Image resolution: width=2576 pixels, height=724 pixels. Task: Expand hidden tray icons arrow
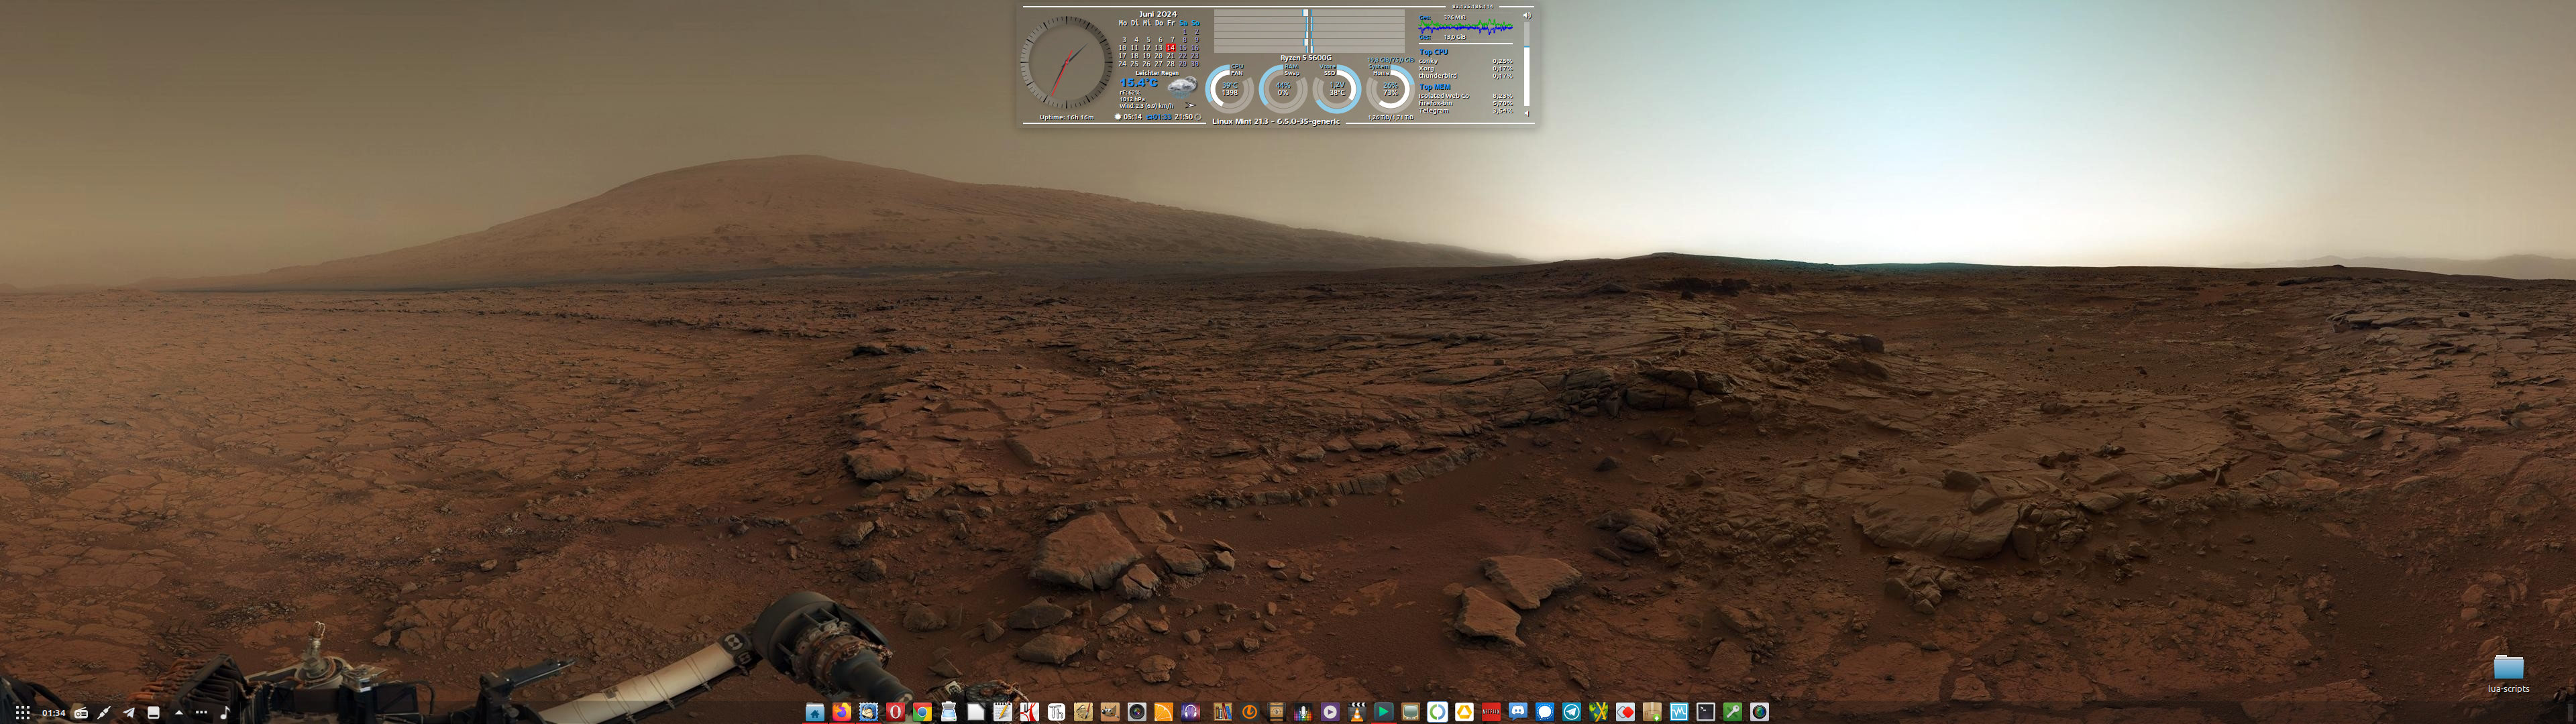pyautogui.click(x=179, y=713)
